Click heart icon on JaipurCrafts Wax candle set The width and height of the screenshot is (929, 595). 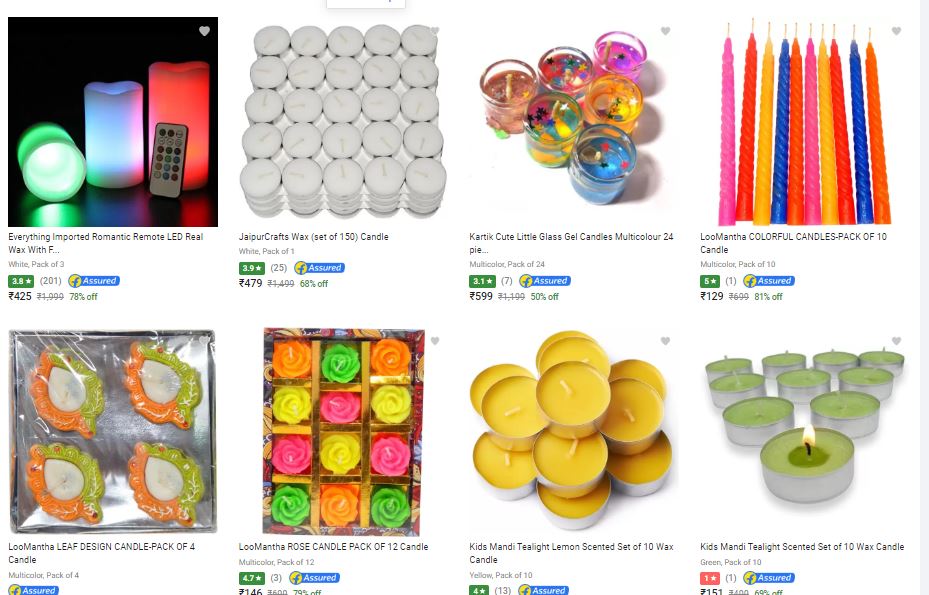pos(435,31)
